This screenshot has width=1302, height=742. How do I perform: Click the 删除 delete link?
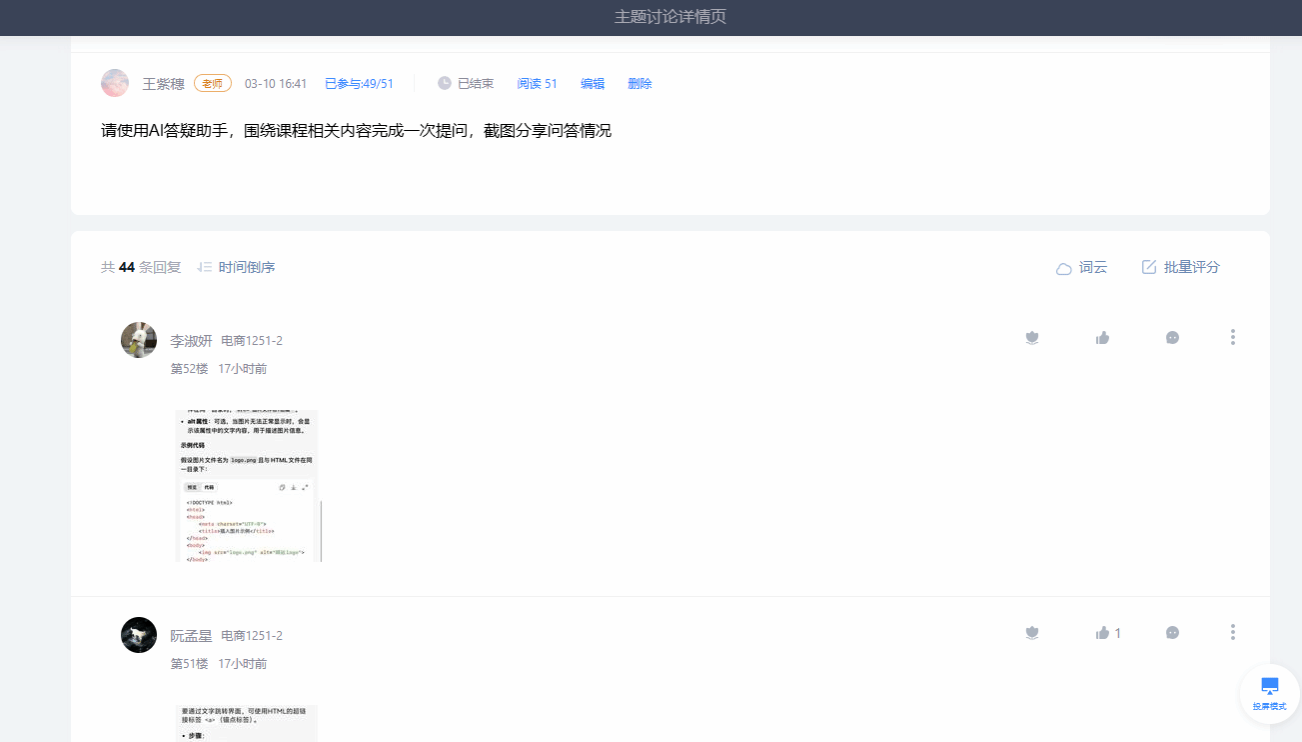point(639,84)
